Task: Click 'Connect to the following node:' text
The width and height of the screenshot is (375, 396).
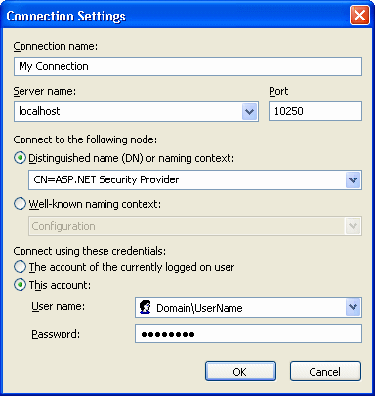Action: 85,139
